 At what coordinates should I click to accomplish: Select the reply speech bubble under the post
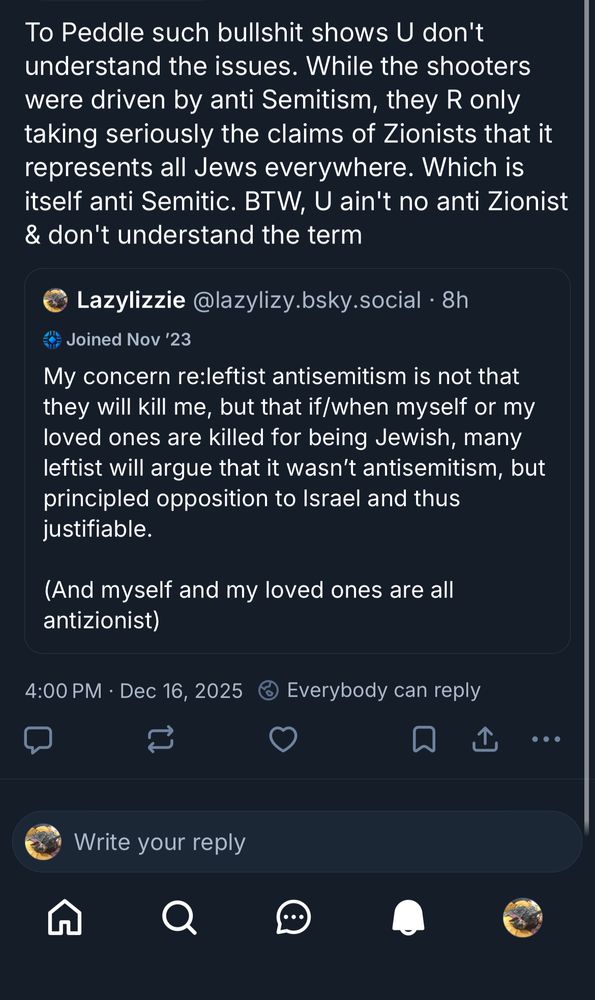pos(38,740)
